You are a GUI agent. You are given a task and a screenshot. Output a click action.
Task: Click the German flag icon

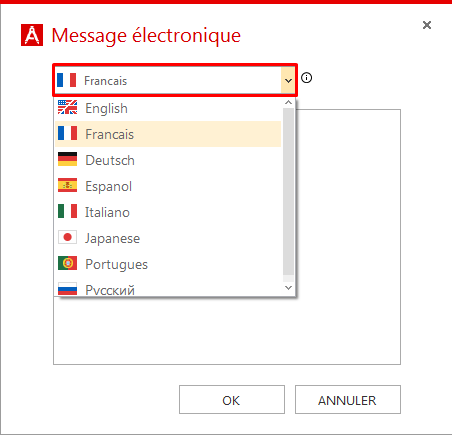67,159
